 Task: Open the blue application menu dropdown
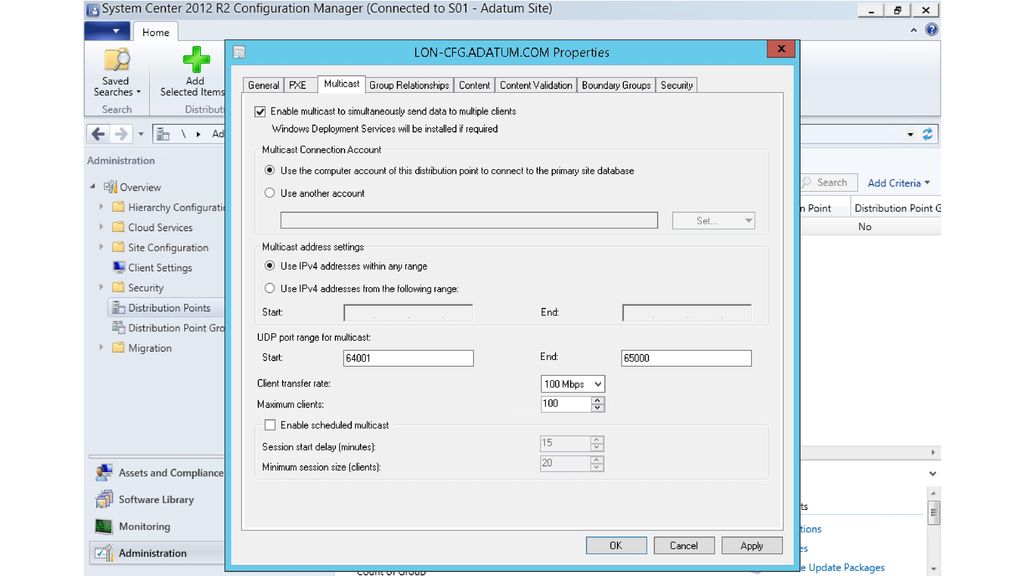107,31
